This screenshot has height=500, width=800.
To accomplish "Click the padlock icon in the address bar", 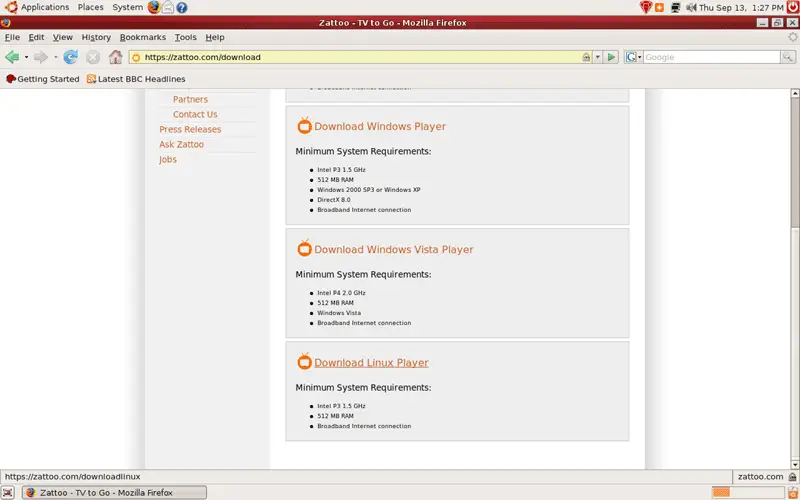I will point(586,57).
